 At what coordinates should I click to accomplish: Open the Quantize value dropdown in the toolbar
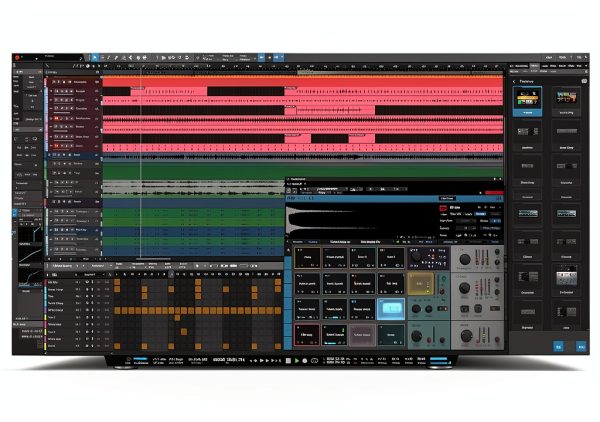[211, 57]
